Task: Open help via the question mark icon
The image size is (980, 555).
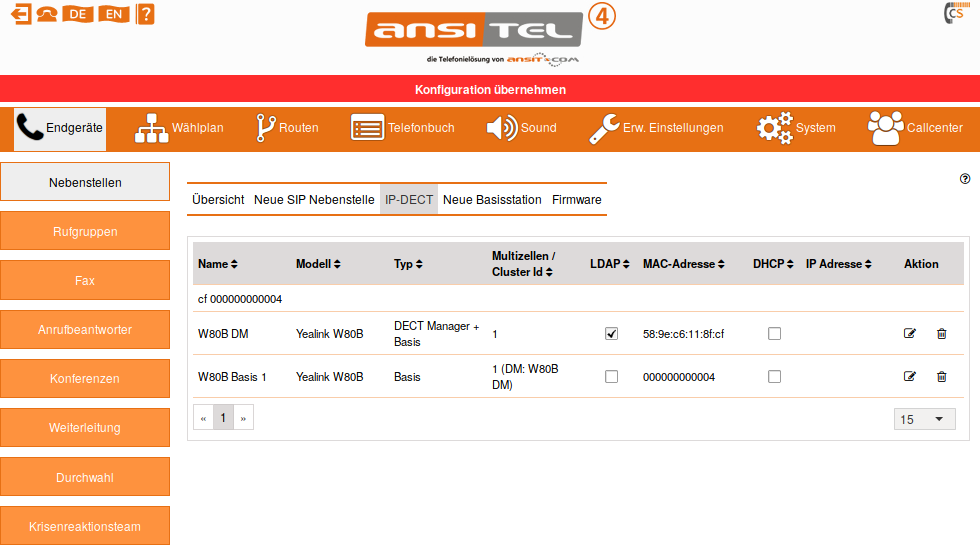Action: click(146, 14)
